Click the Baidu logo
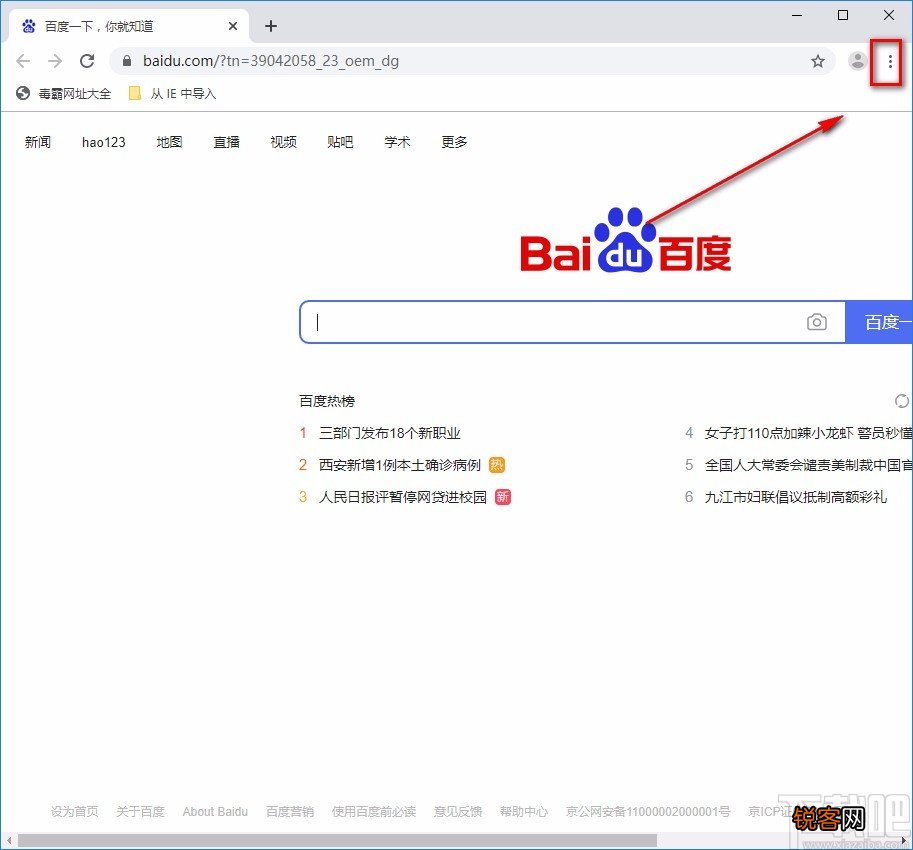Image resolution: width=913 pixels, height=850 pixels. tap(625, 240)
